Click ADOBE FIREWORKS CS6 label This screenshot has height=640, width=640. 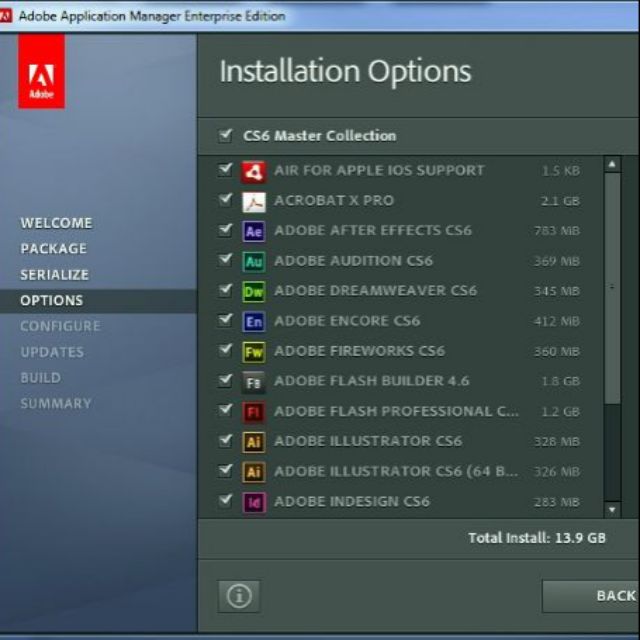[x=360, y=351]
